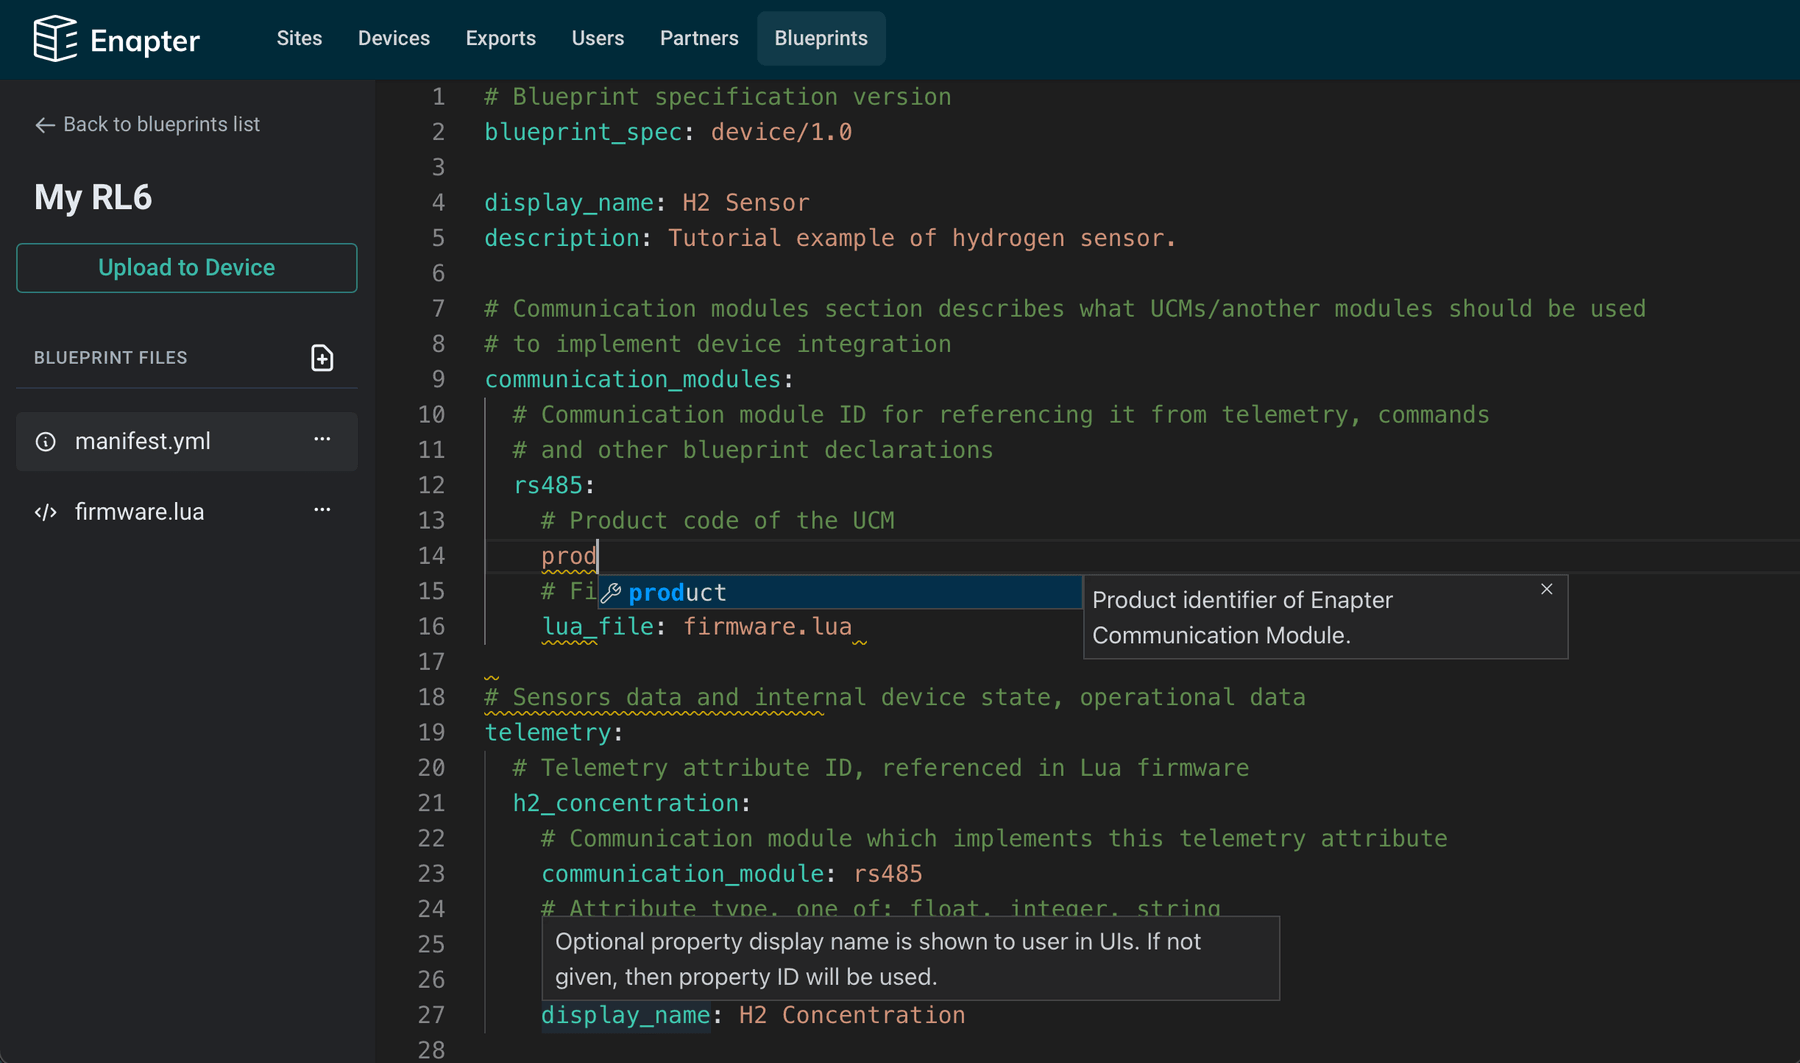The image size is (1800, 1063).
Task: Select the manifest.yml file entry
Action: [143, 440]
